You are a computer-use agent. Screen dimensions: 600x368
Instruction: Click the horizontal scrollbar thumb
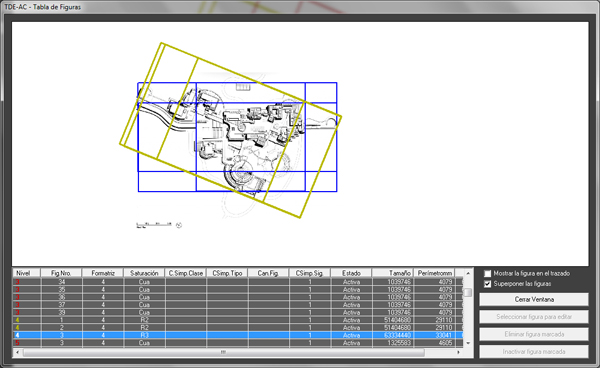point(223,352)
